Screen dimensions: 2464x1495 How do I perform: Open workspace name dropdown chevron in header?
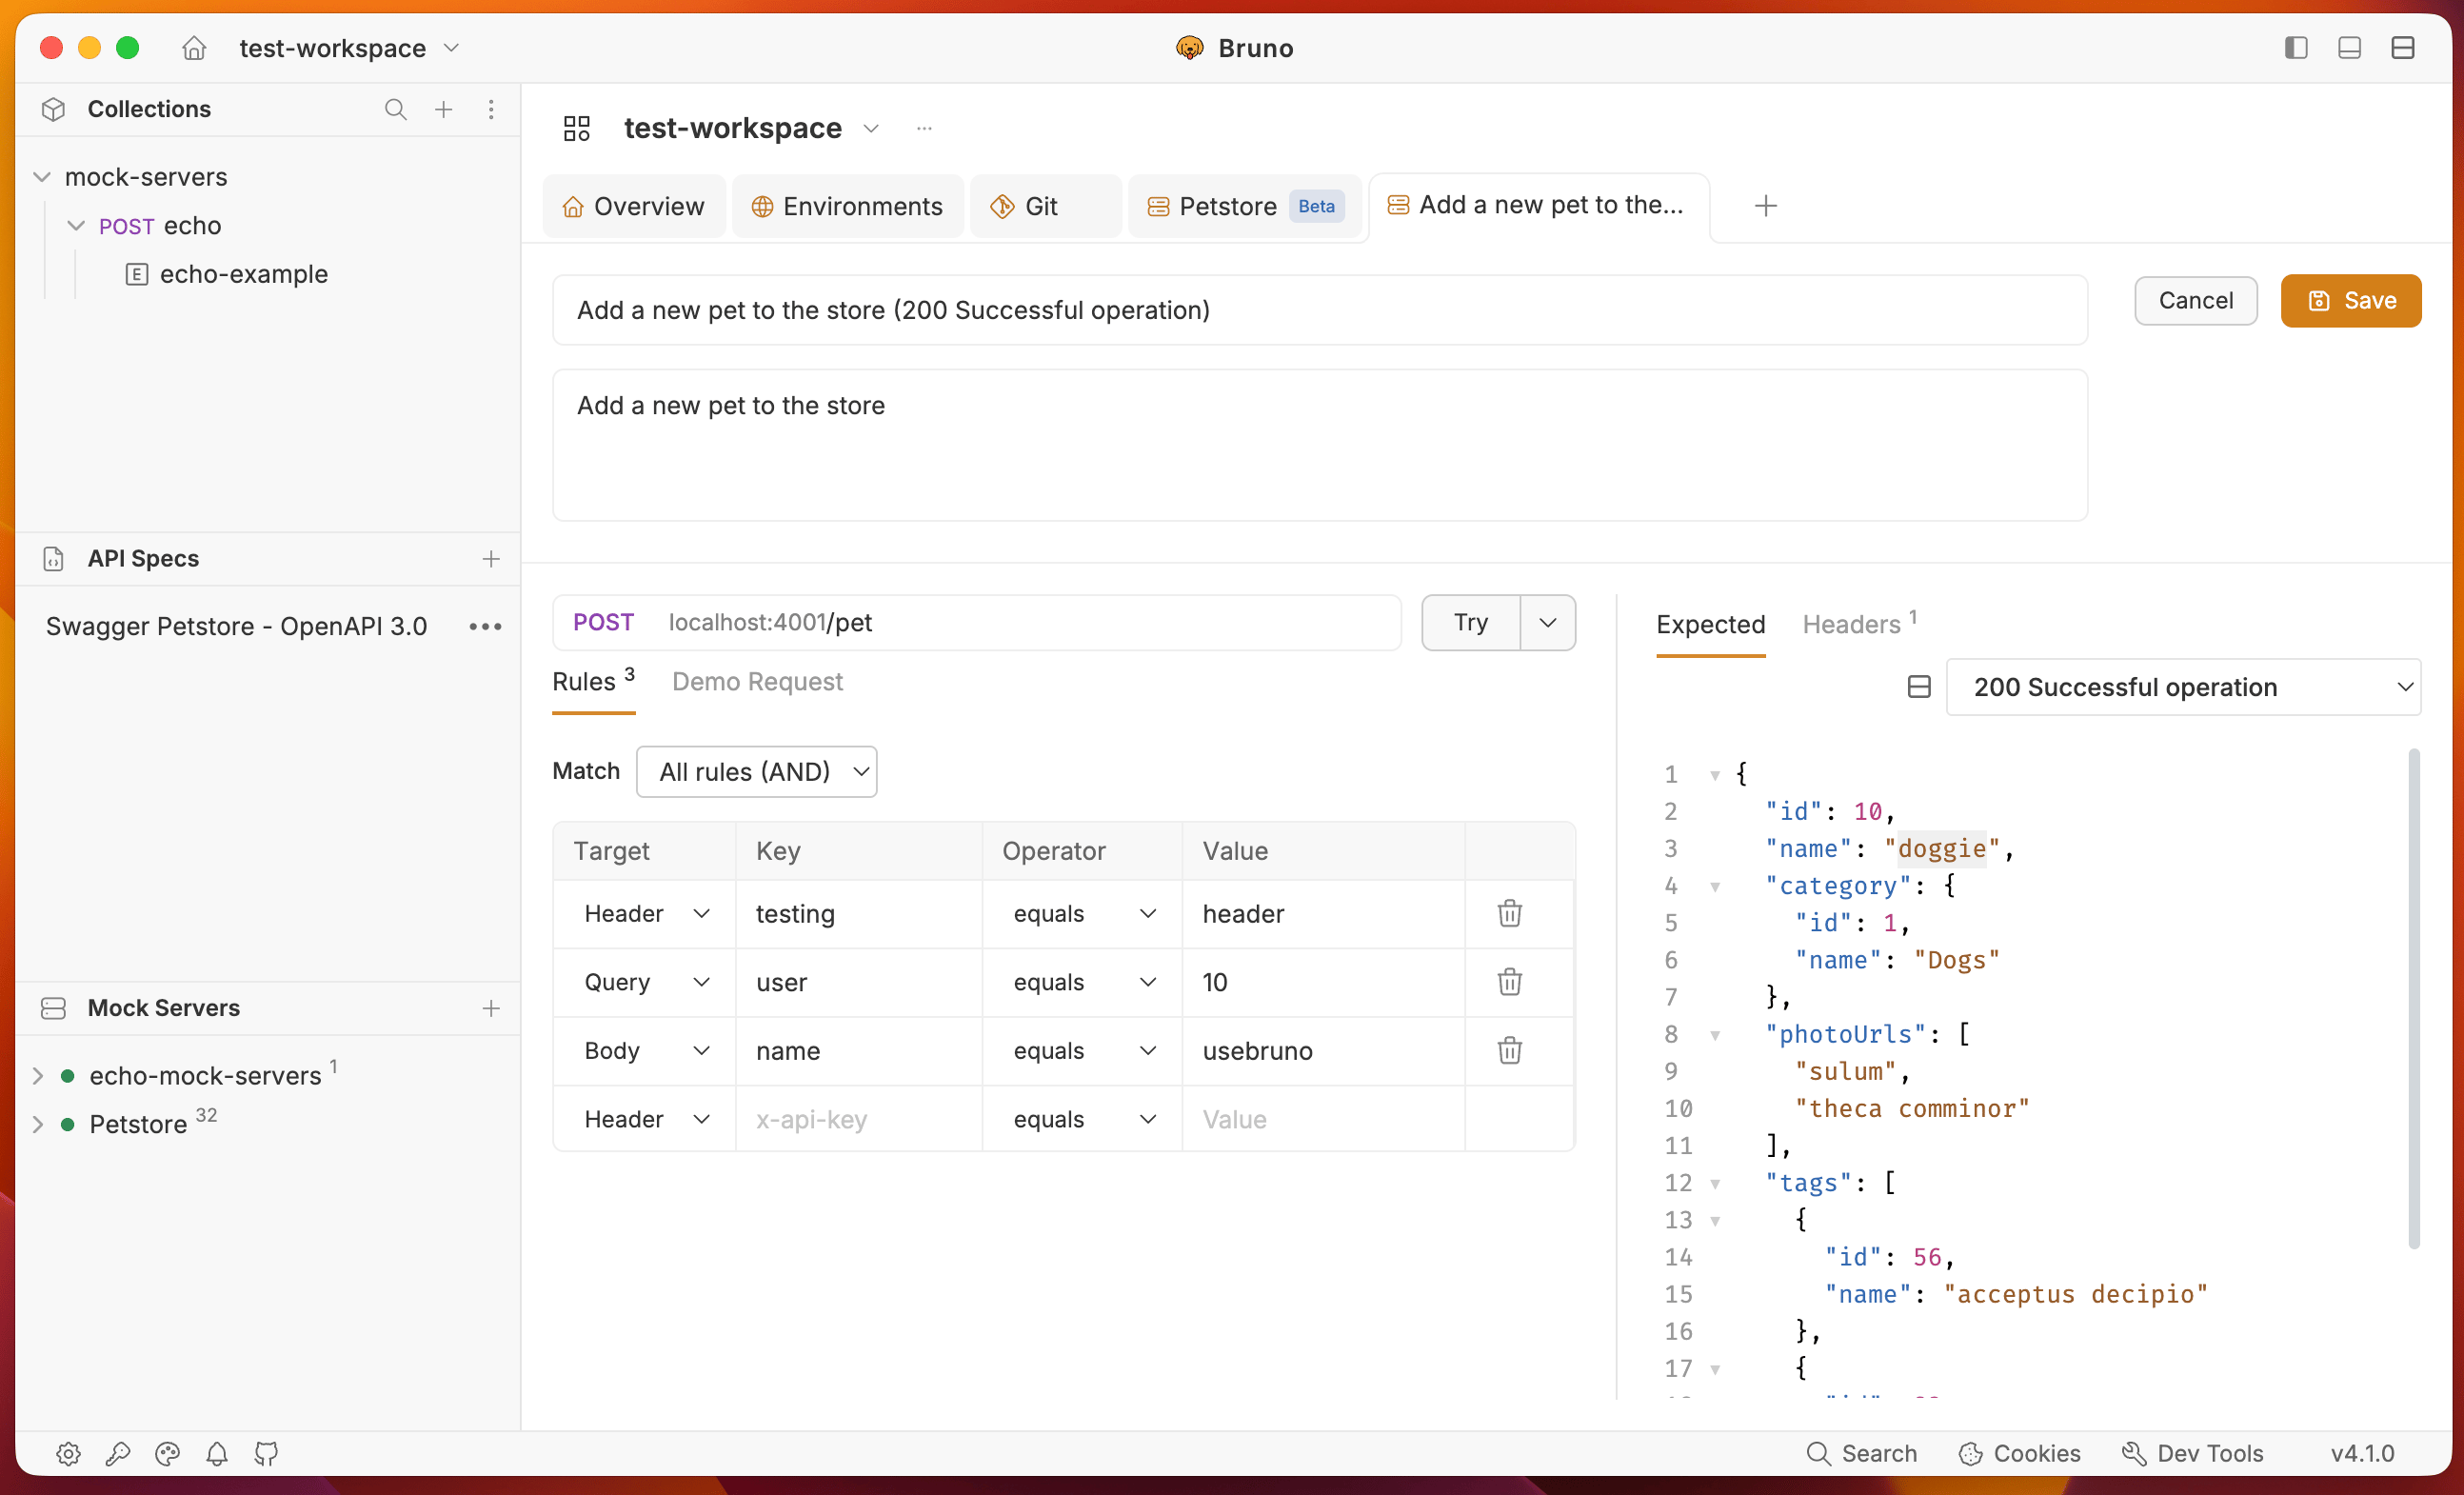point(871,128)
